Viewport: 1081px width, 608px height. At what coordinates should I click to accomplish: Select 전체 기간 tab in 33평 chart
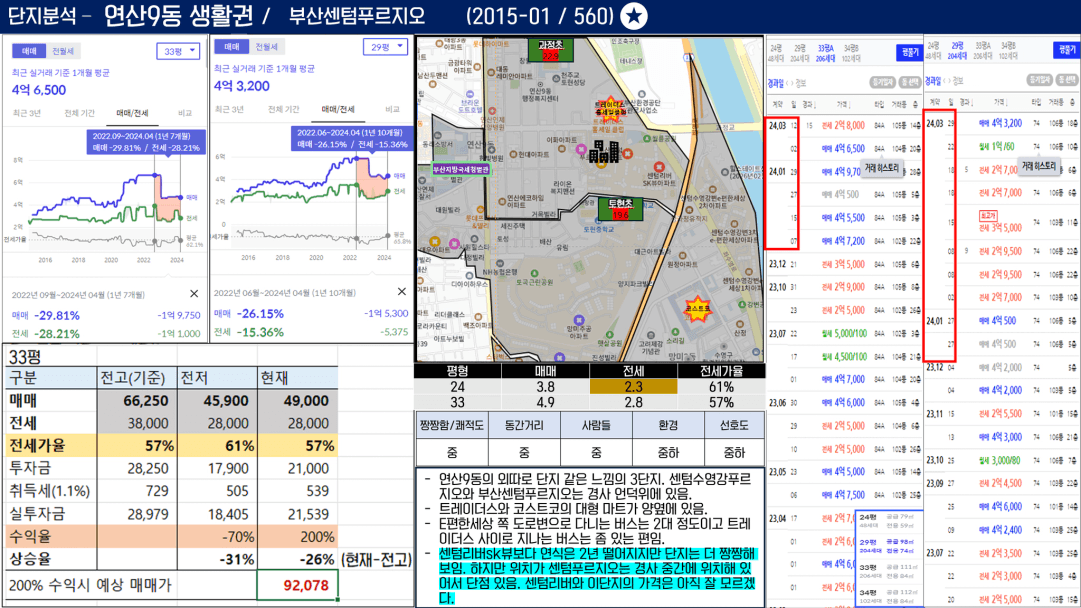[x=79, y=113]
